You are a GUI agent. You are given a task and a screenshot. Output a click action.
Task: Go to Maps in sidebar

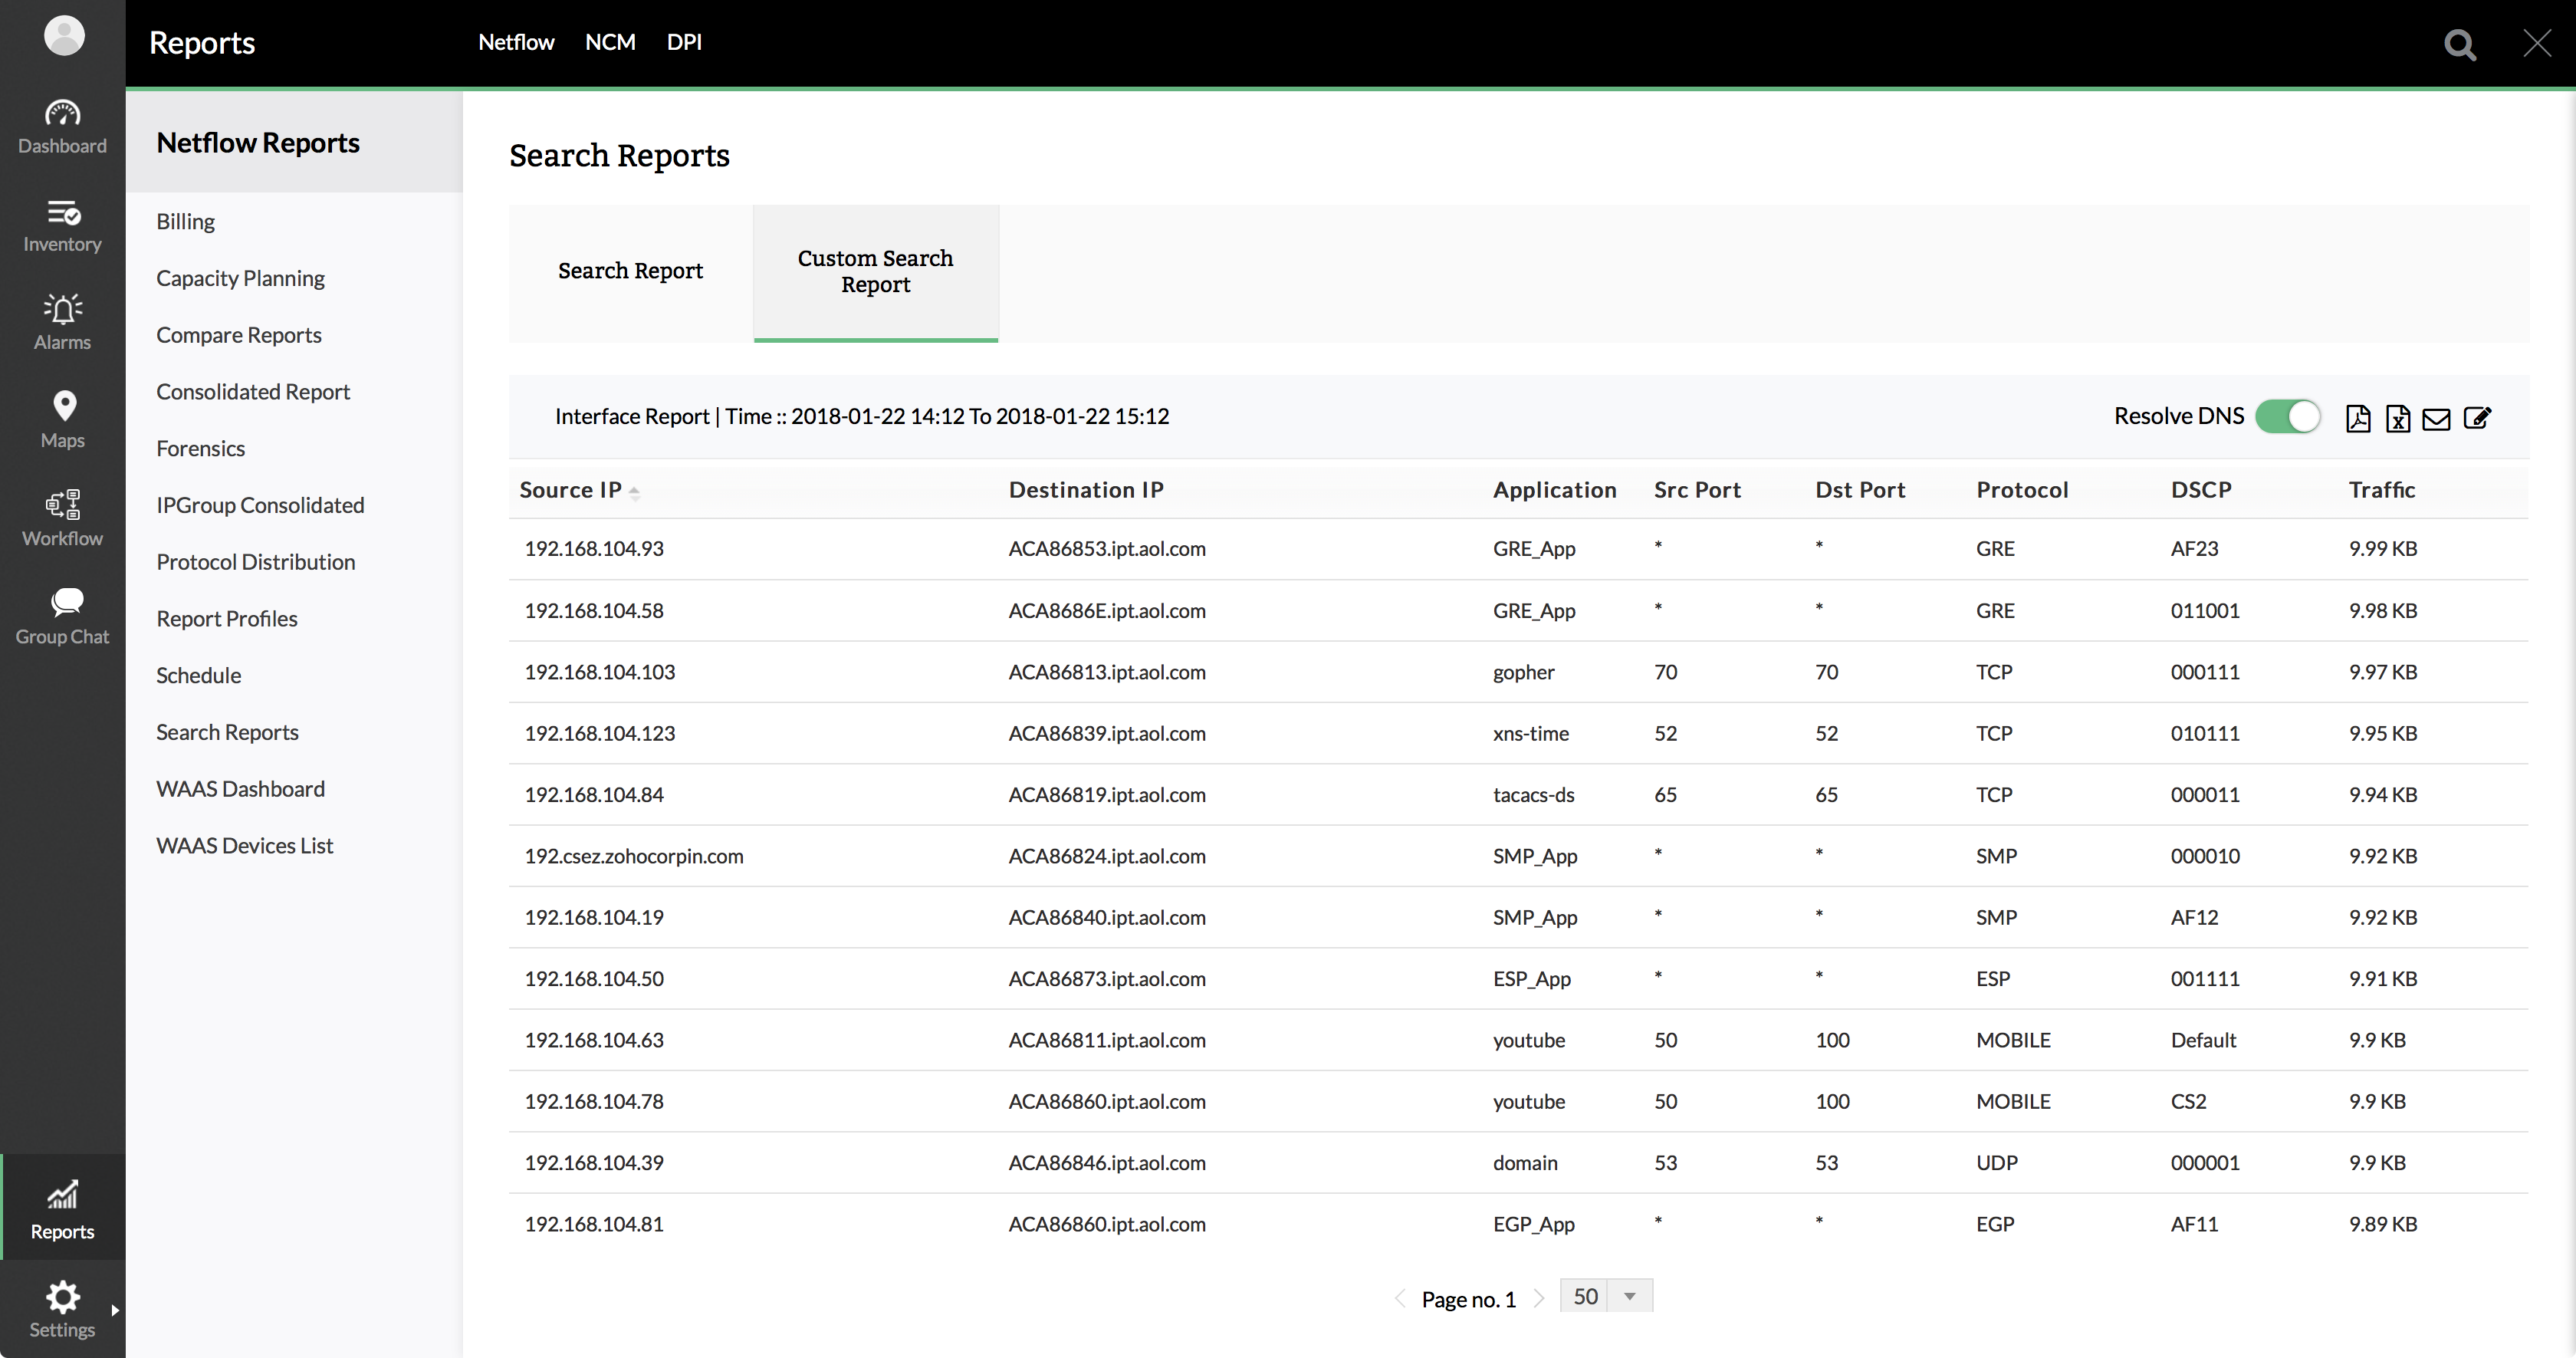pos(62,419)
